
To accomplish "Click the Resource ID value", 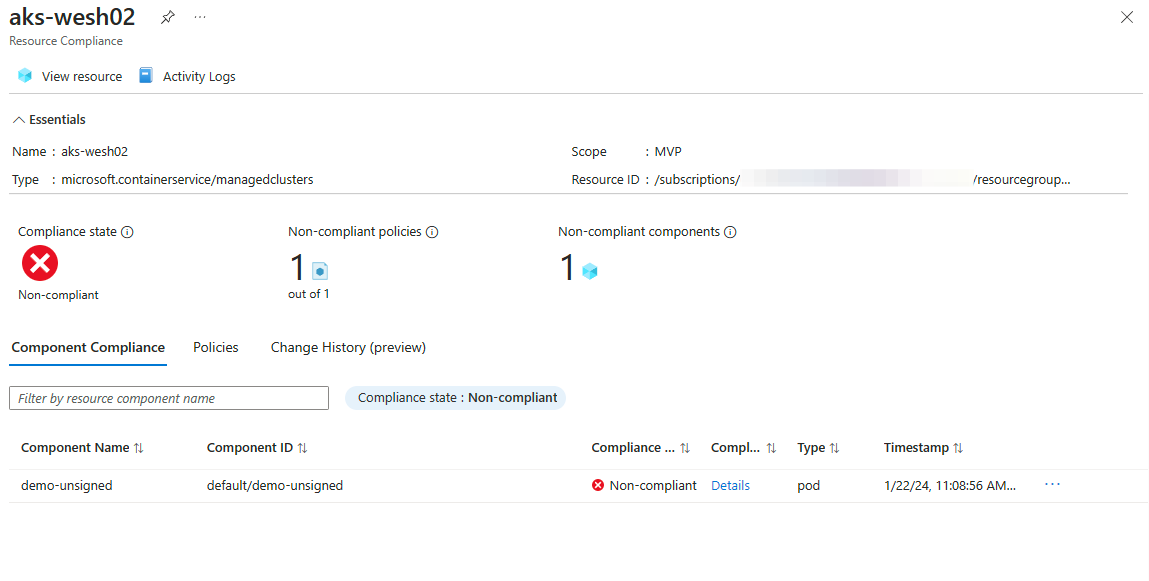I will 862,180.
